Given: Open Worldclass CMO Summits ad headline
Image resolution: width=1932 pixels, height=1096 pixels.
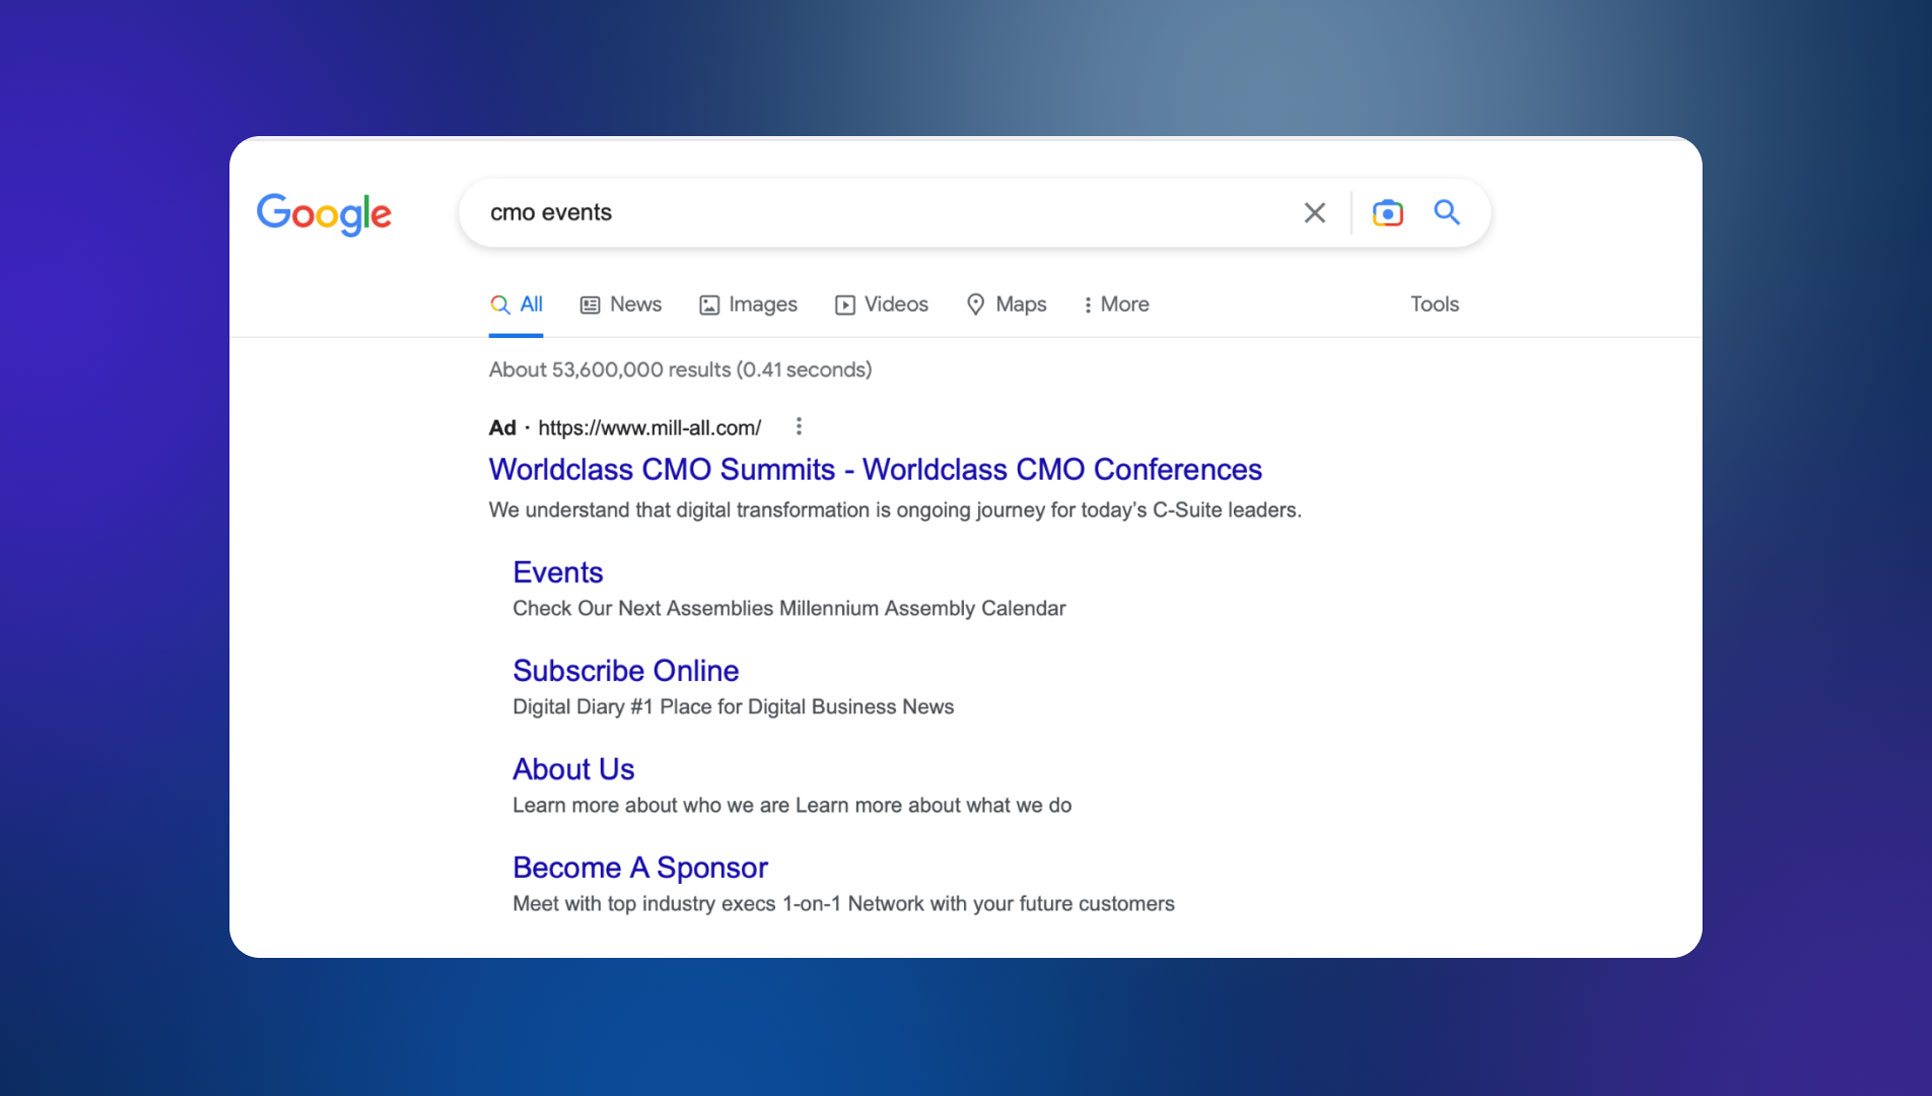Looking at the screenshot, I should (x=875, y=469).
